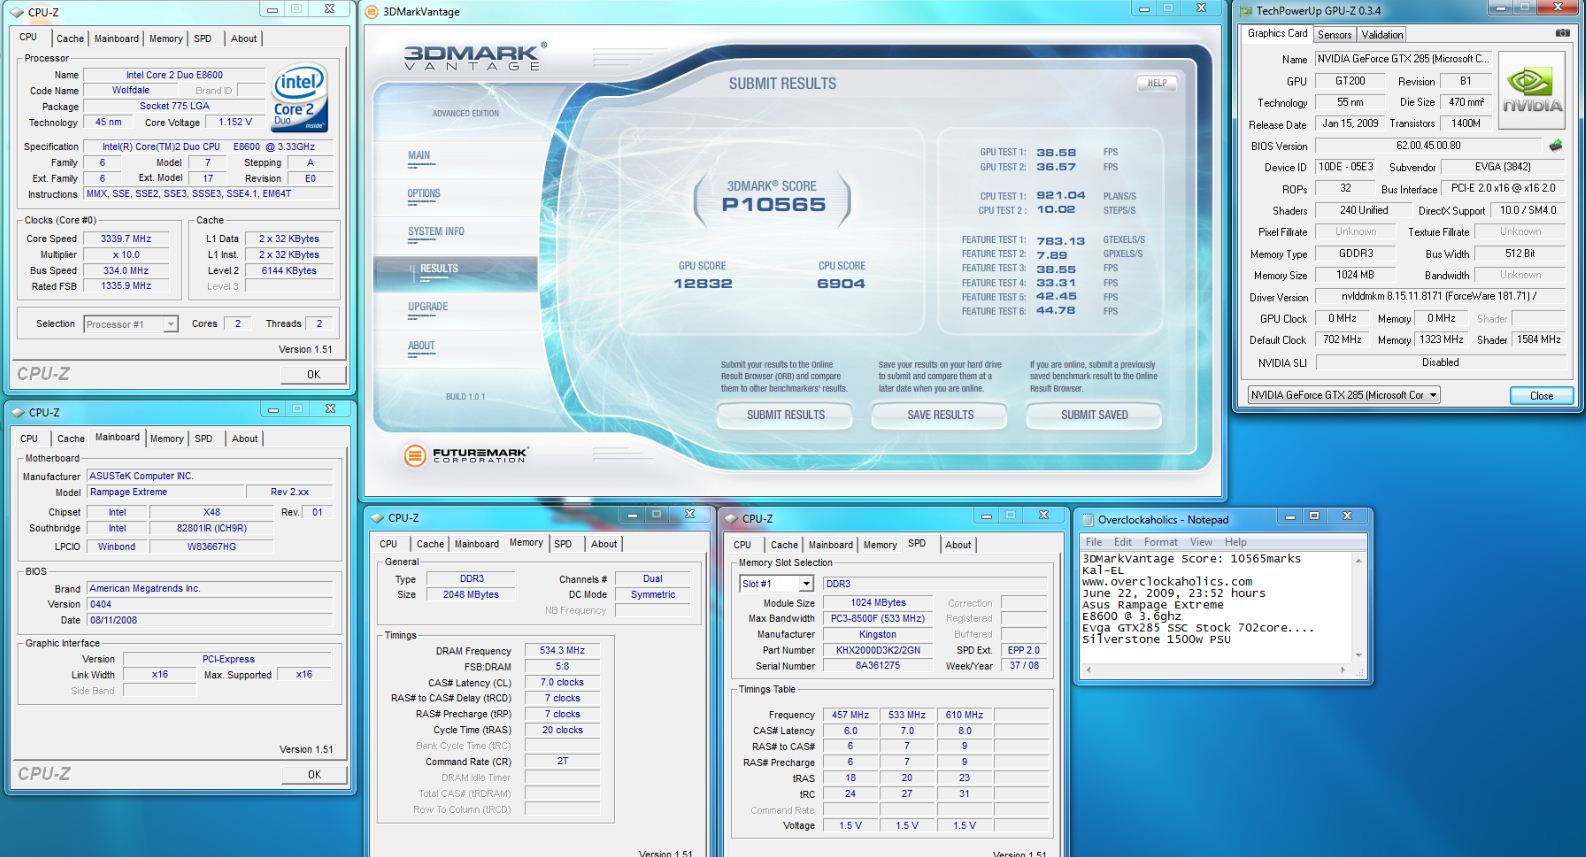Click the Default Clock 702 MHz field
The width and height of the screenshot is (1586, 857).
click(x=1342, y=340)
